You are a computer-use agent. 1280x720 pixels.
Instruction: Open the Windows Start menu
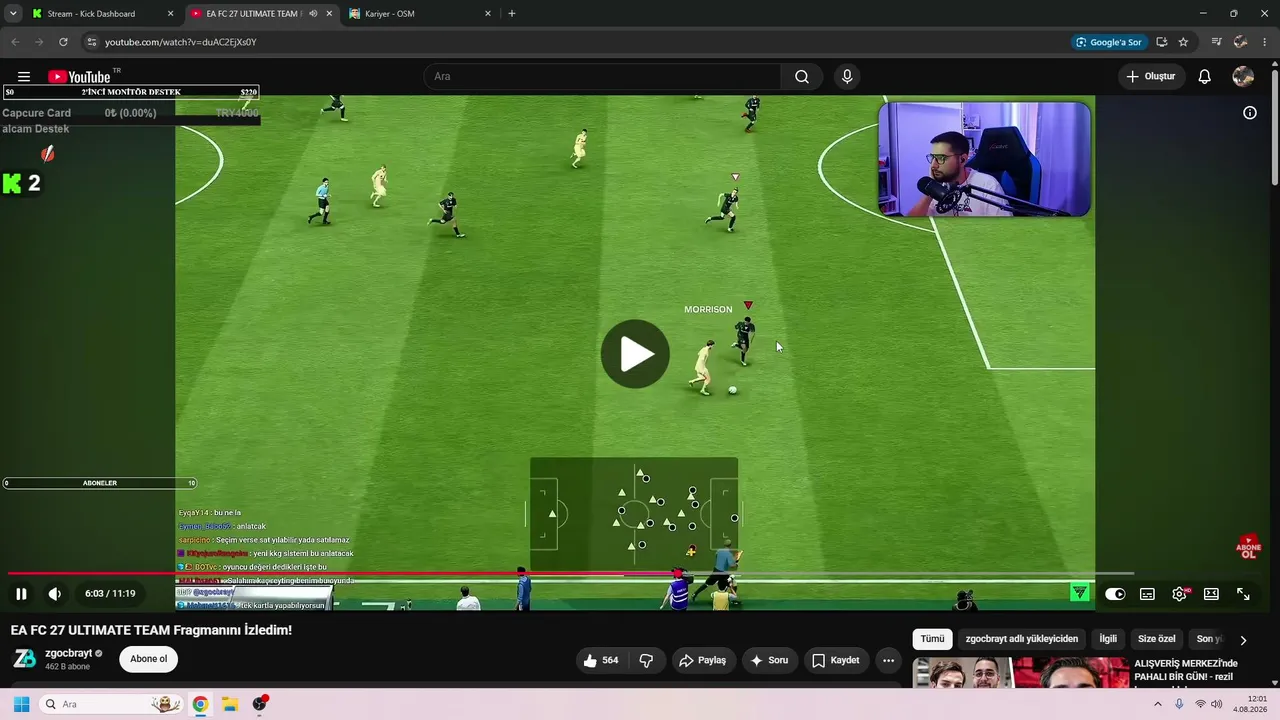tap(21, 704)
